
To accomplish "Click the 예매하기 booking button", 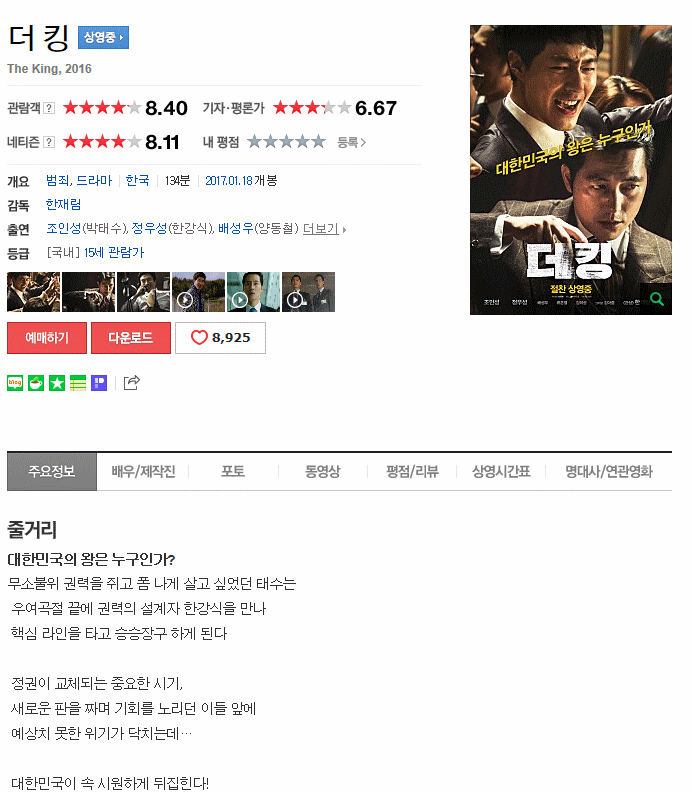I will pos(47,338).
